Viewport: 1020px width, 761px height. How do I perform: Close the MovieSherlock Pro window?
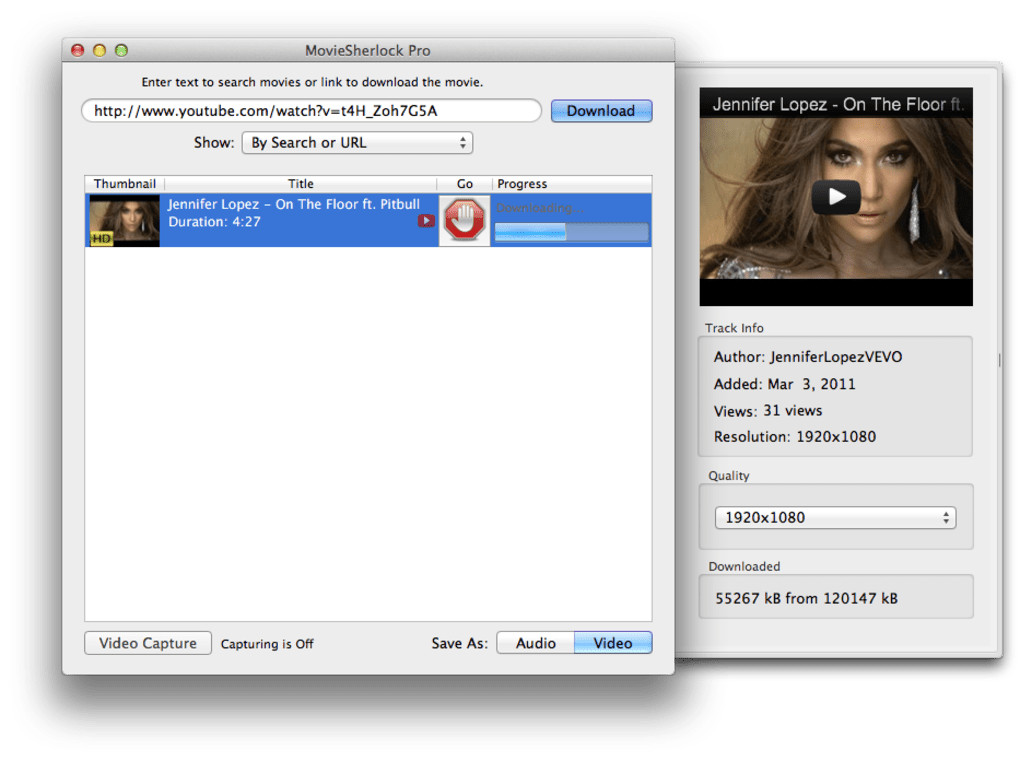pyautogui.click(x=77, y=50)
